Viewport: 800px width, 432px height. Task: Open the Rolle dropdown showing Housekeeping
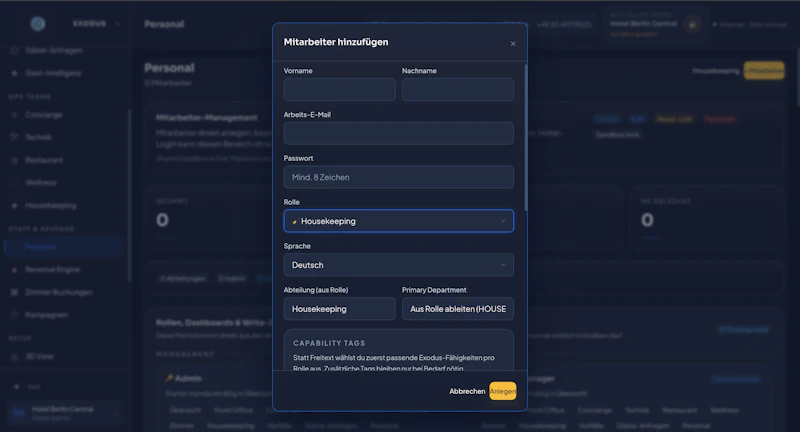point(398,221)
